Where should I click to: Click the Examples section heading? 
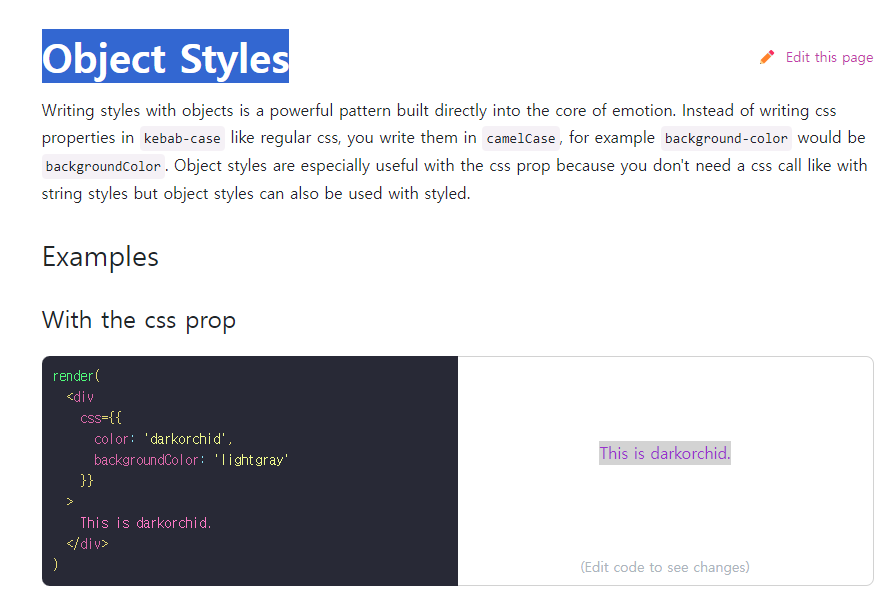pyautogui.click(x=100, y=257)
